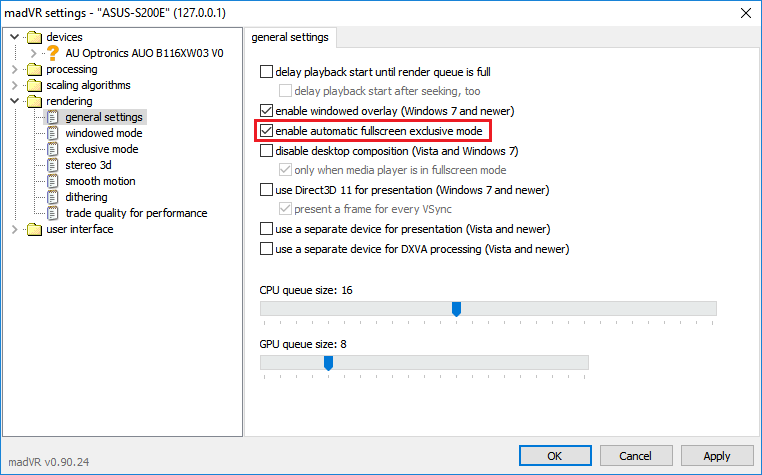Viewport: 762px width, 475px height.
Task: Select trade quality for performance item
Action: [136, 214]
